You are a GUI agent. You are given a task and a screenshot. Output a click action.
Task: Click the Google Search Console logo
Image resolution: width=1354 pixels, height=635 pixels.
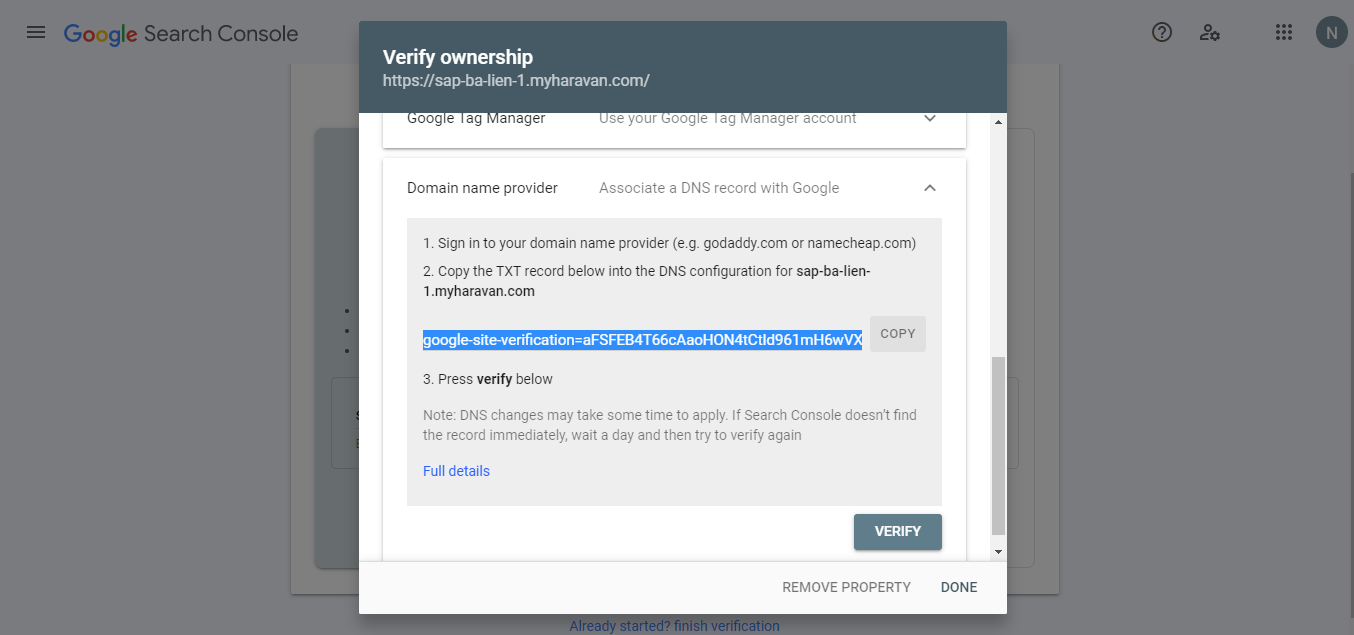tap(181, 34)
